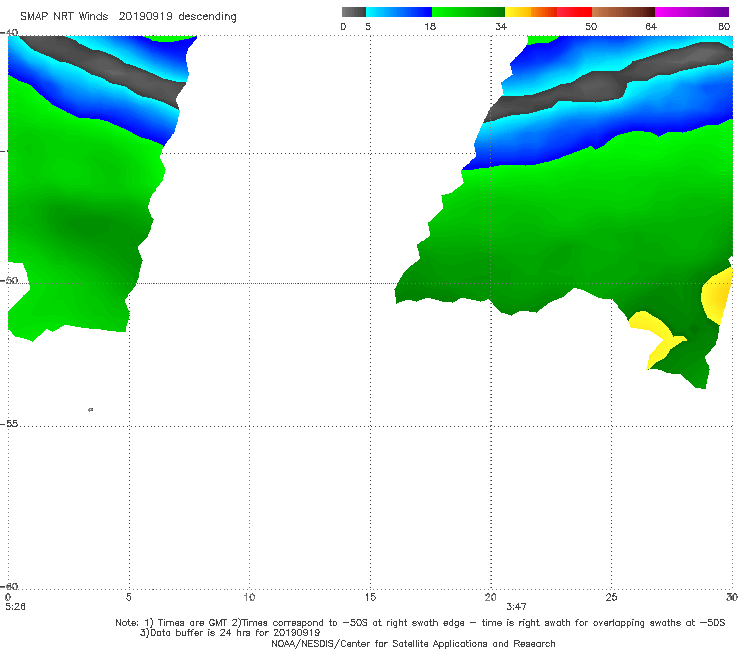This screenshot has width=740, height=650.
Task: Click the longitude axis label '25'
Action: [x=611, y=597]
